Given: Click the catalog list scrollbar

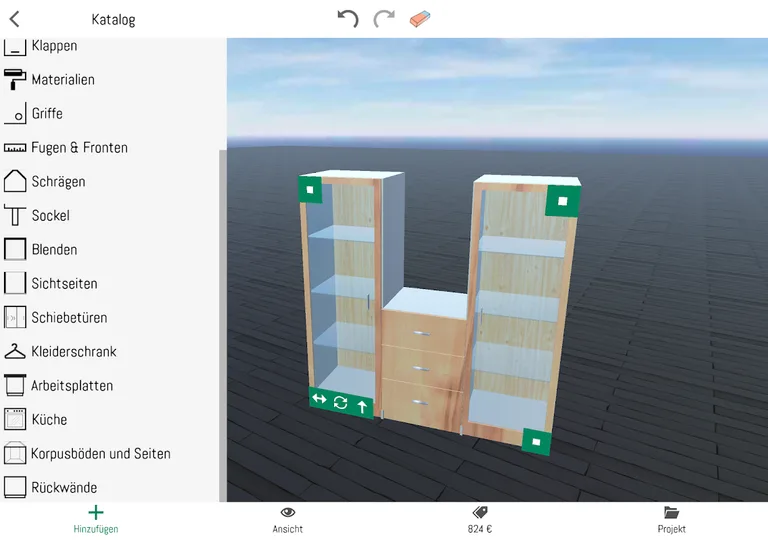Looking at the screenshot, I should (223, 325).
